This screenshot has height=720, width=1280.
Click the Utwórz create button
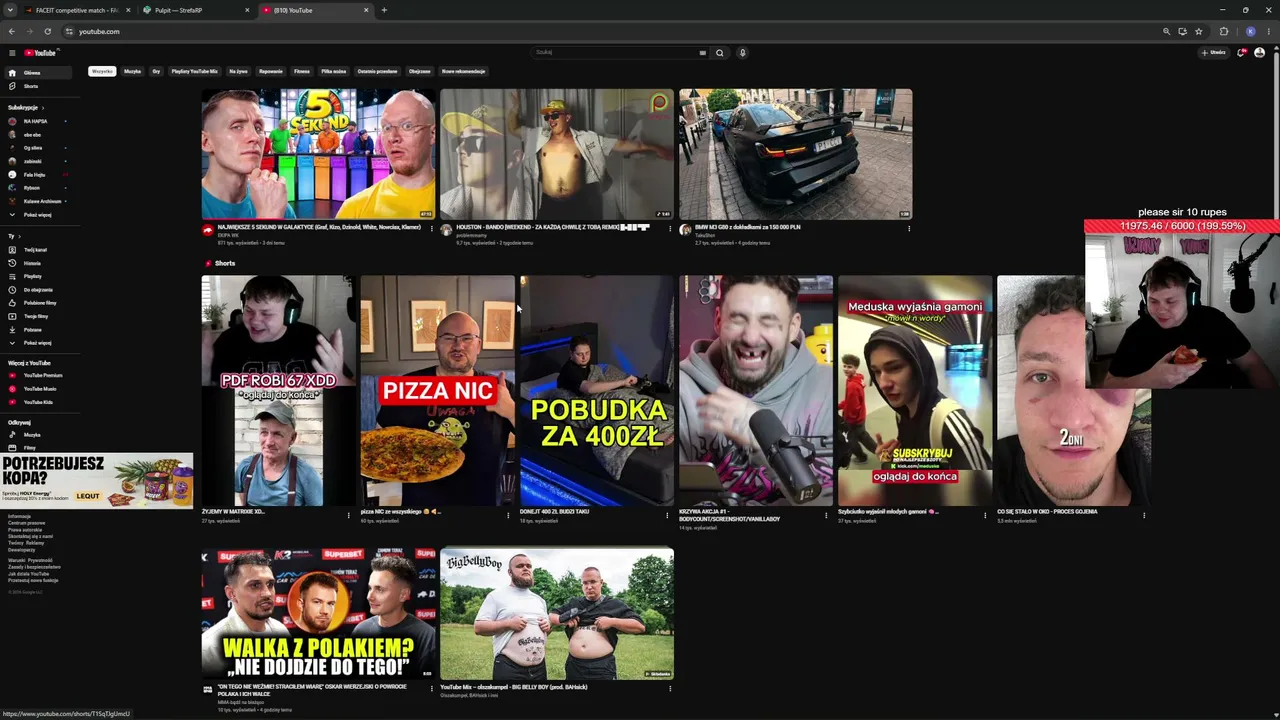point(1213,53)
